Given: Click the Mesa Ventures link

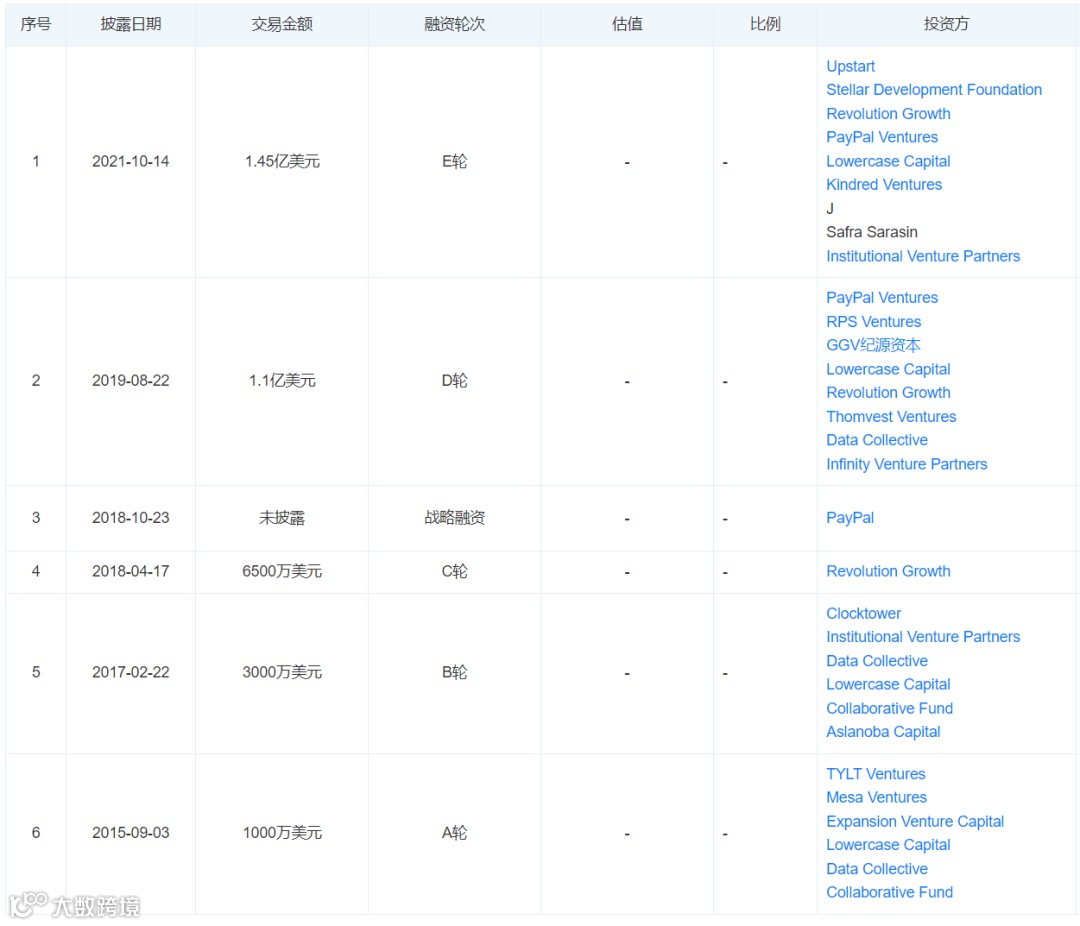Looking at the screenshot, I should [x=876, y=798].
